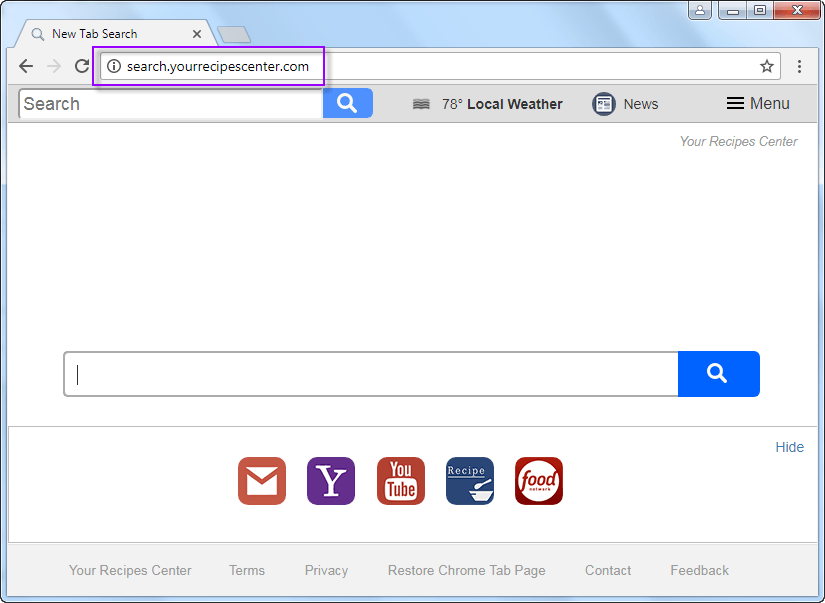Screen dimensions: 825x603
Task: Open 78° Local Weather link
Action: pos(502,104)
